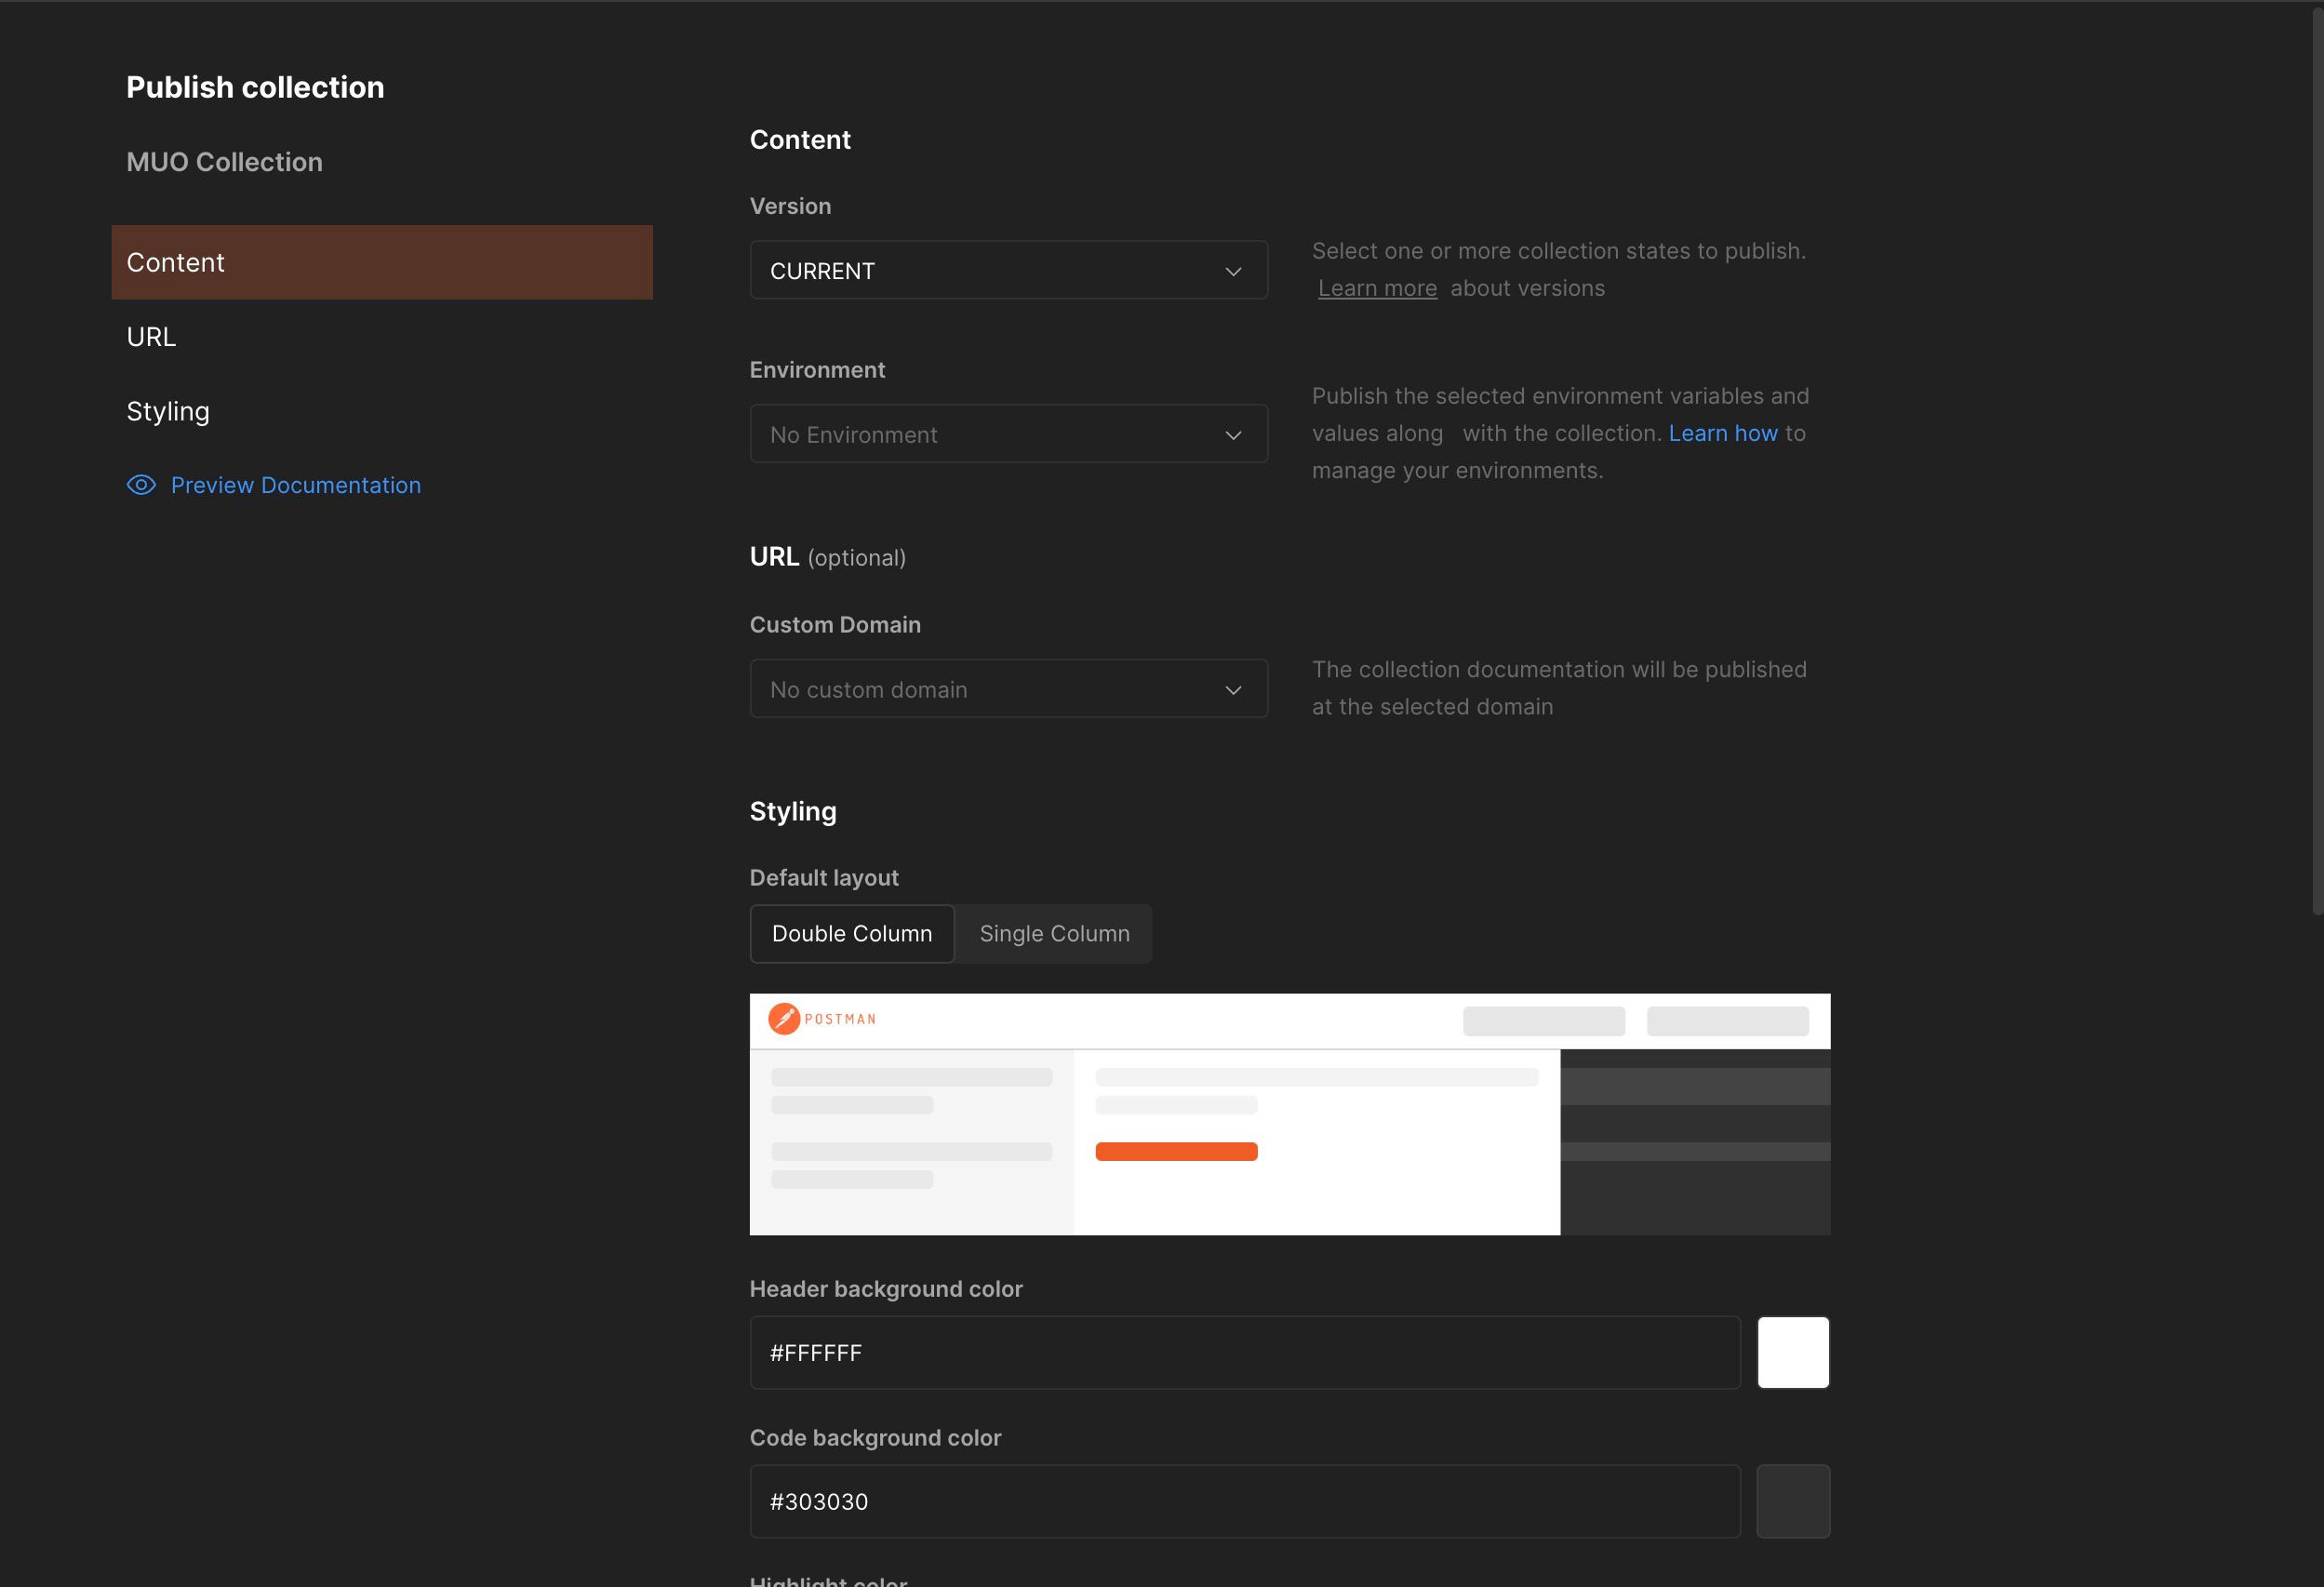Click the MUO Collection name

223,161
